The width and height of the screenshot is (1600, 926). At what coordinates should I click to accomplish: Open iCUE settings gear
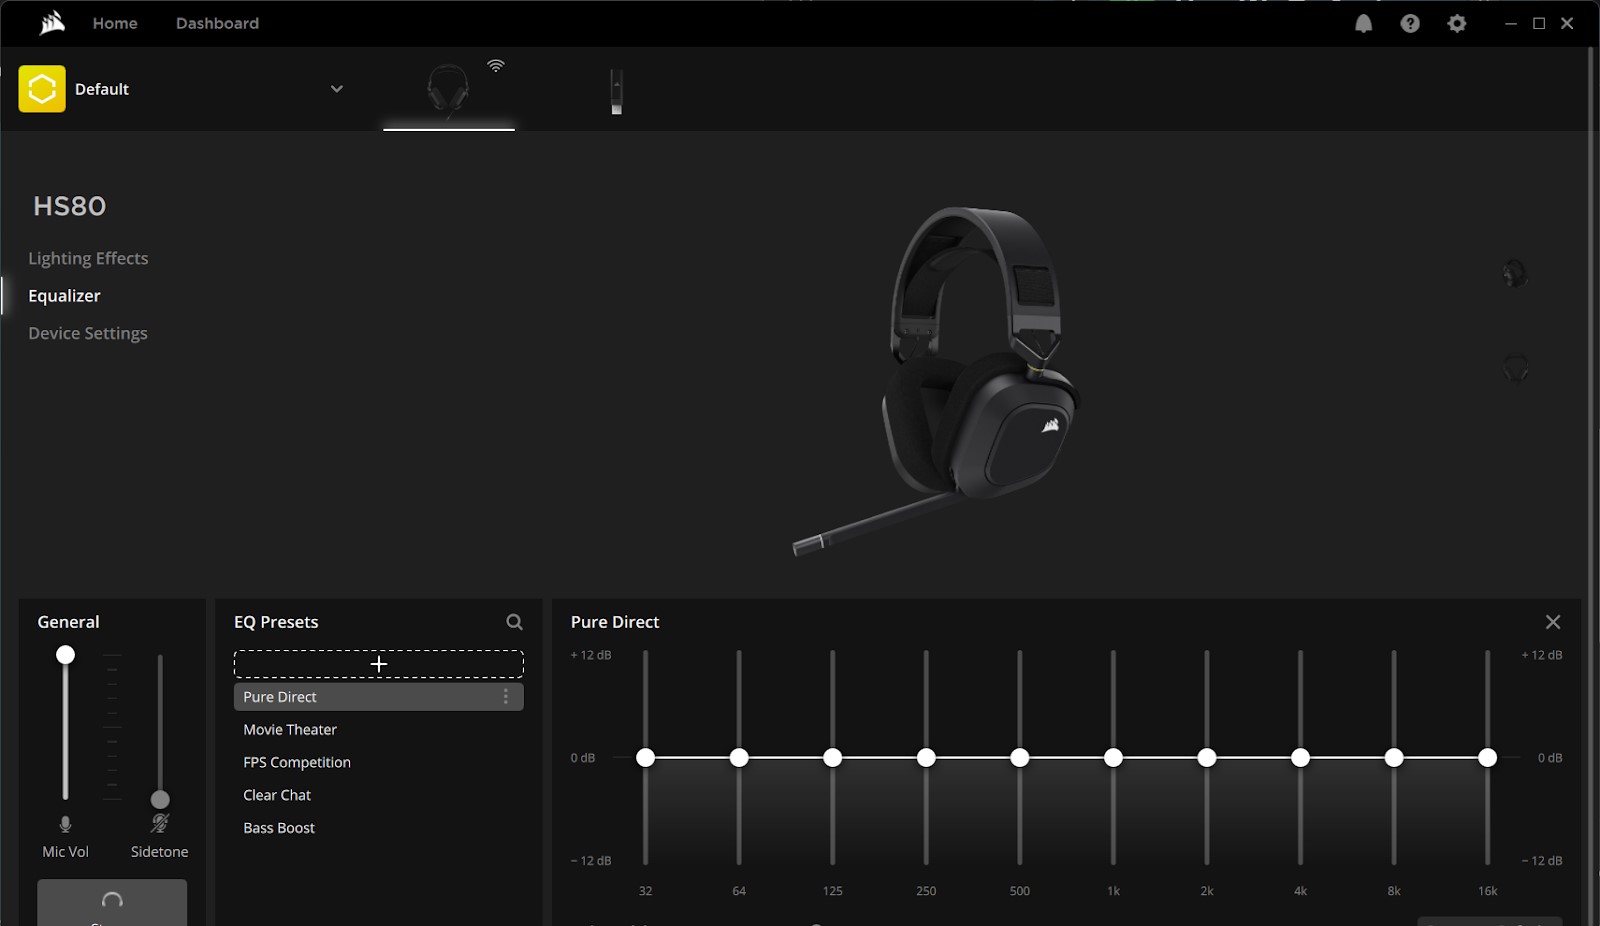click(x=1457, y=23)
